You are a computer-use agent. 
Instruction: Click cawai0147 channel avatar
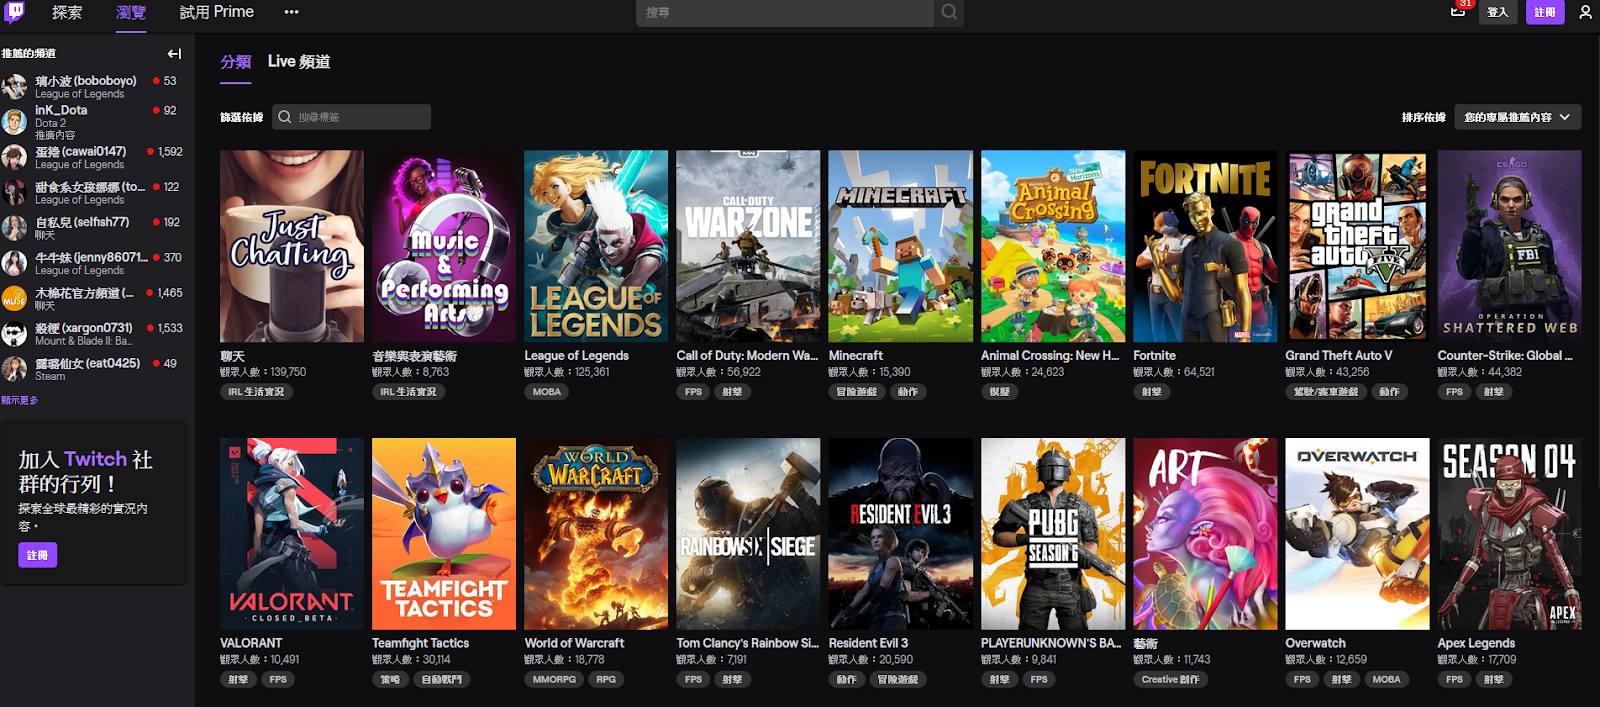coord(15,158)
